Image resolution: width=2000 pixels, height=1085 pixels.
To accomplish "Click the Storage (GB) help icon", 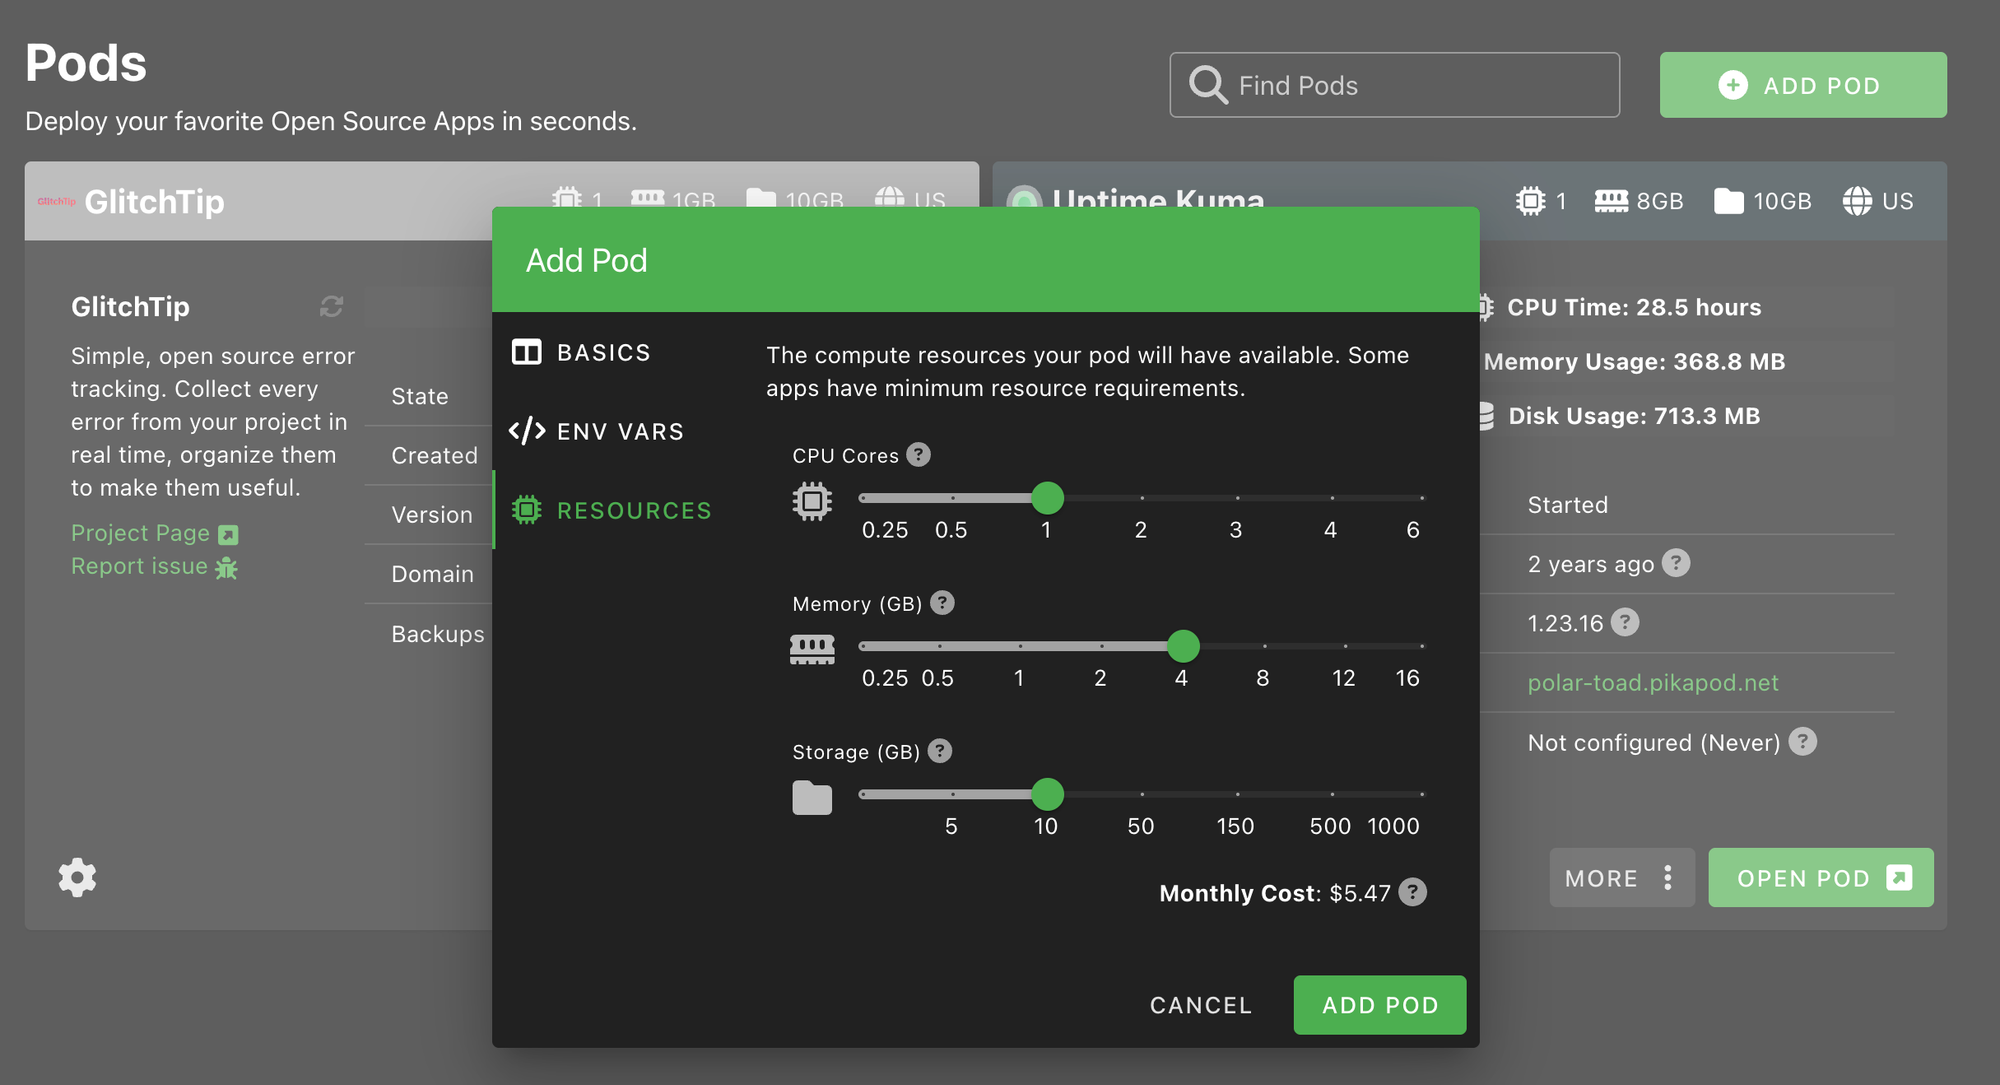I will [940, 751].
